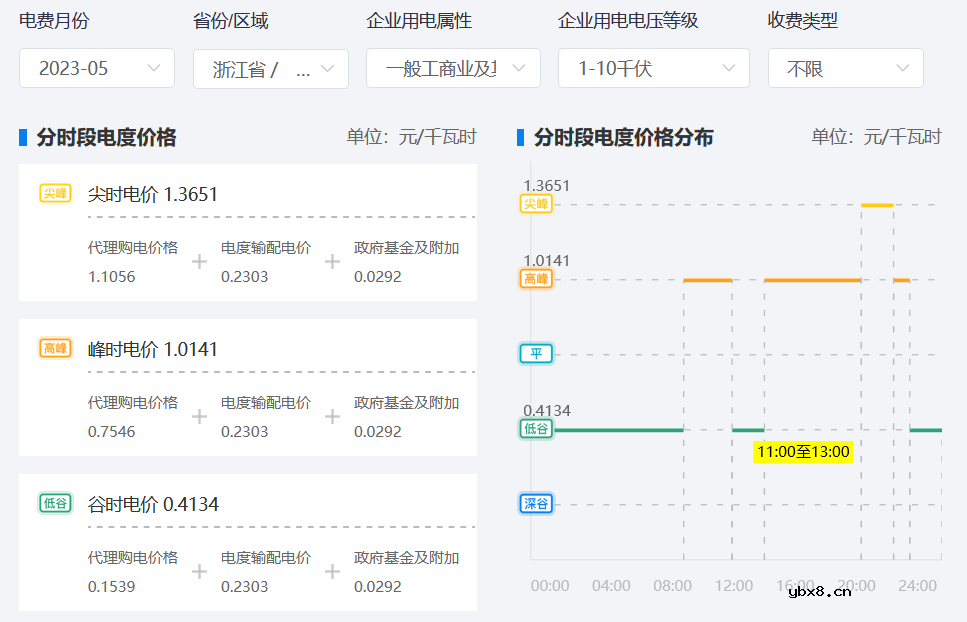Select the 高峰 legend label on the chart
967x622 pixels.
point(536,279)
